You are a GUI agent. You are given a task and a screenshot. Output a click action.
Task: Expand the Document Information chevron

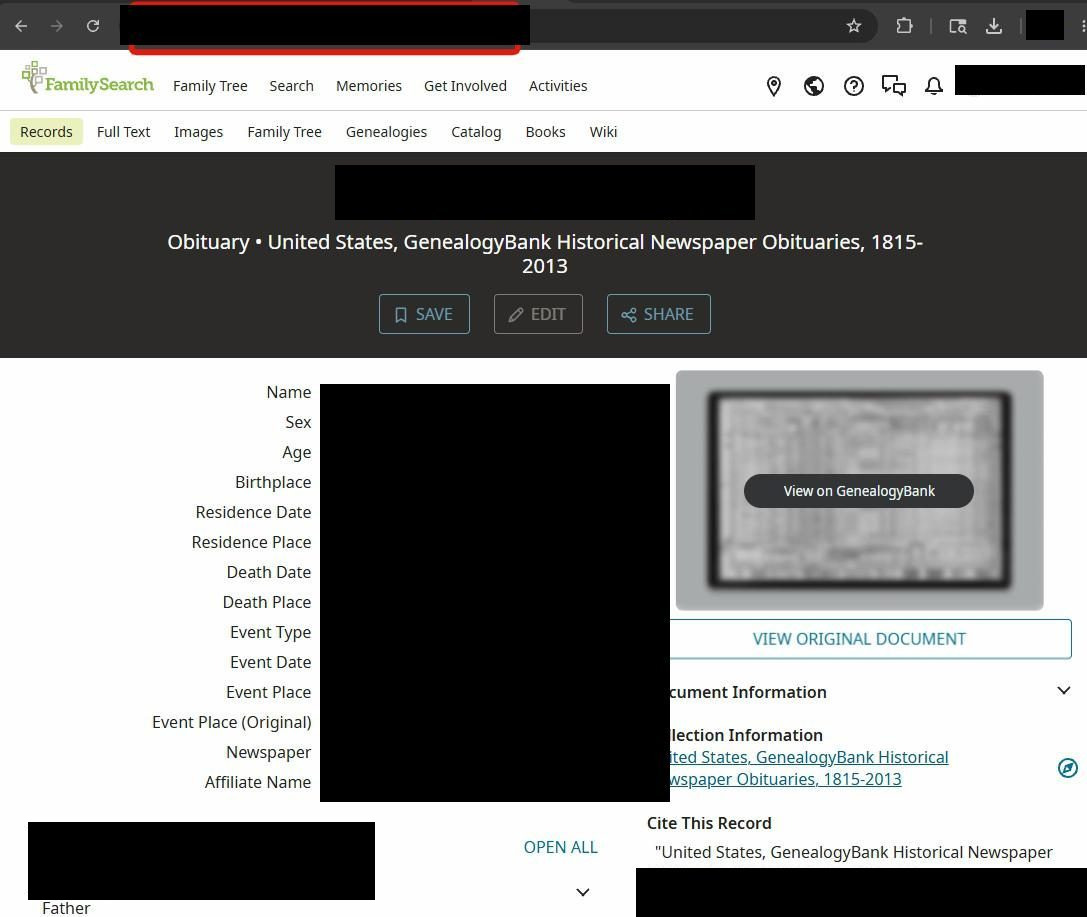pos(1063,690)
